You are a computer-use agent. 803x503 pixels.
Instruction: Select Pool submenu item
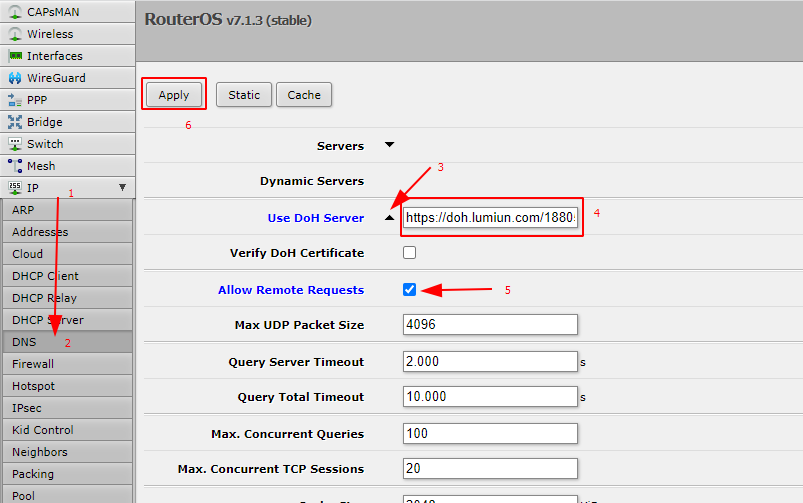[68, 495]
